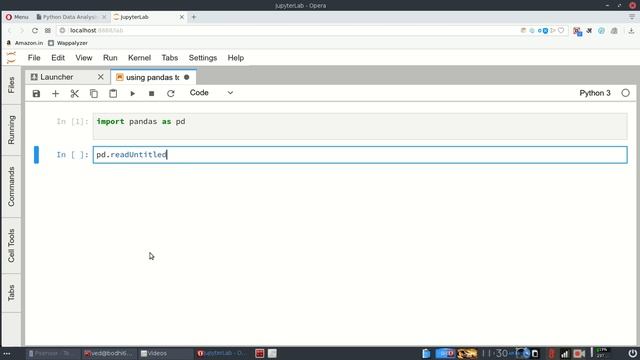640x360 pixels.
Task: Open the Files sidebar panel
Action: coord(11,85)
